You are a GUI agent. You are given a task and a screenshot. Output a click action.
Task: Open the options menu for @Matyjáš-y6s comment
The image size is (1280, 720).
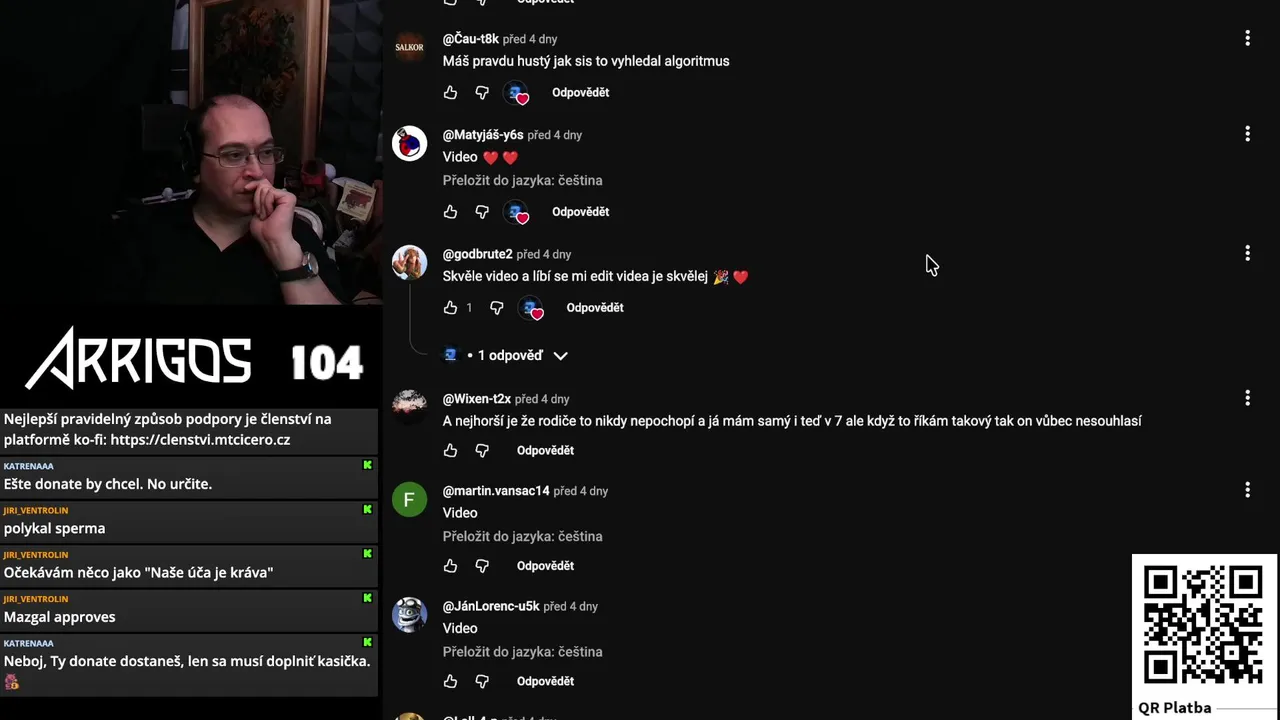(1247, 134)
